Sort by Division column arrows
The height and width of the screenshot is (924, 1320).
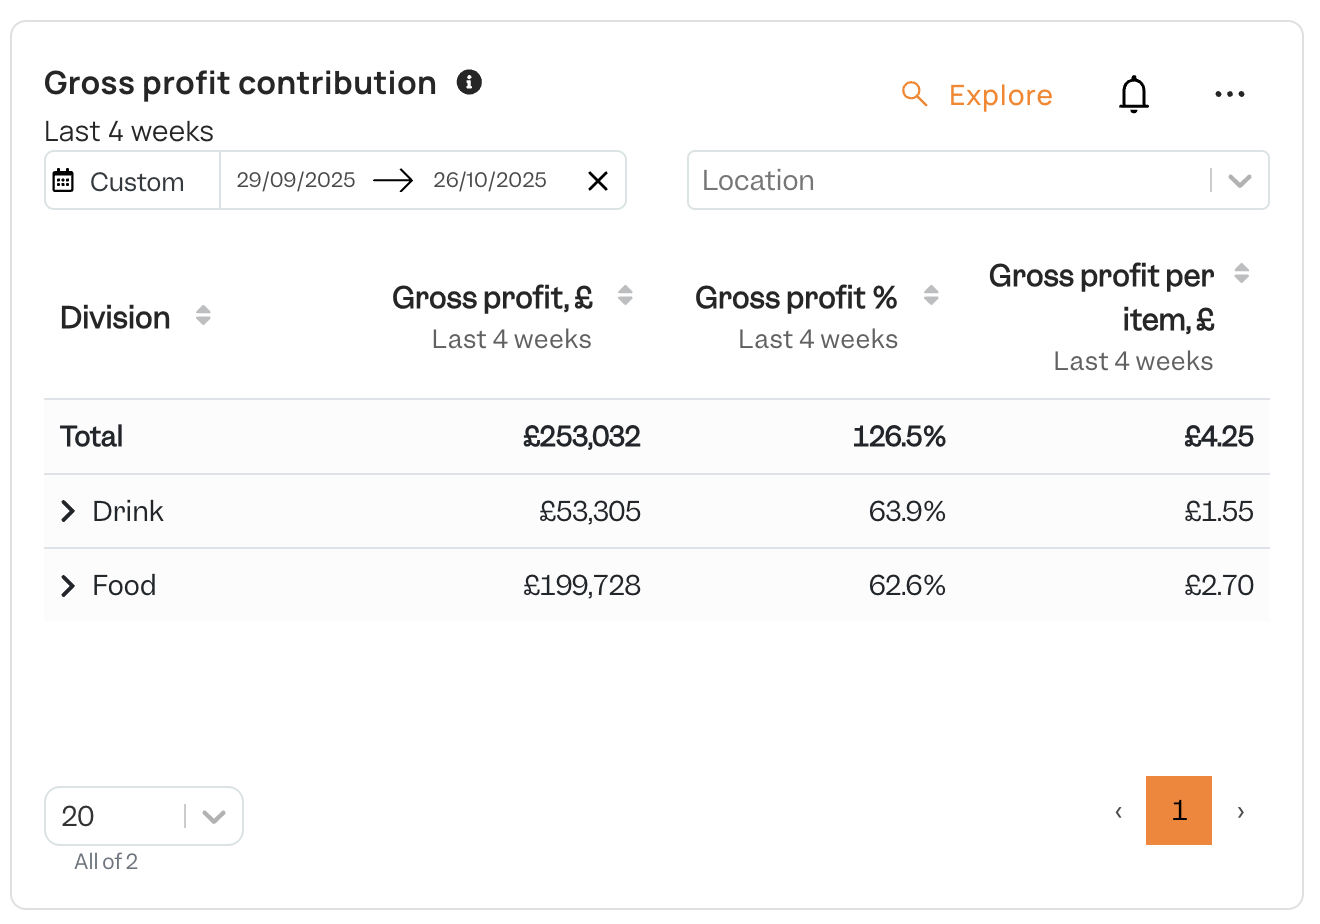(203, 316)
